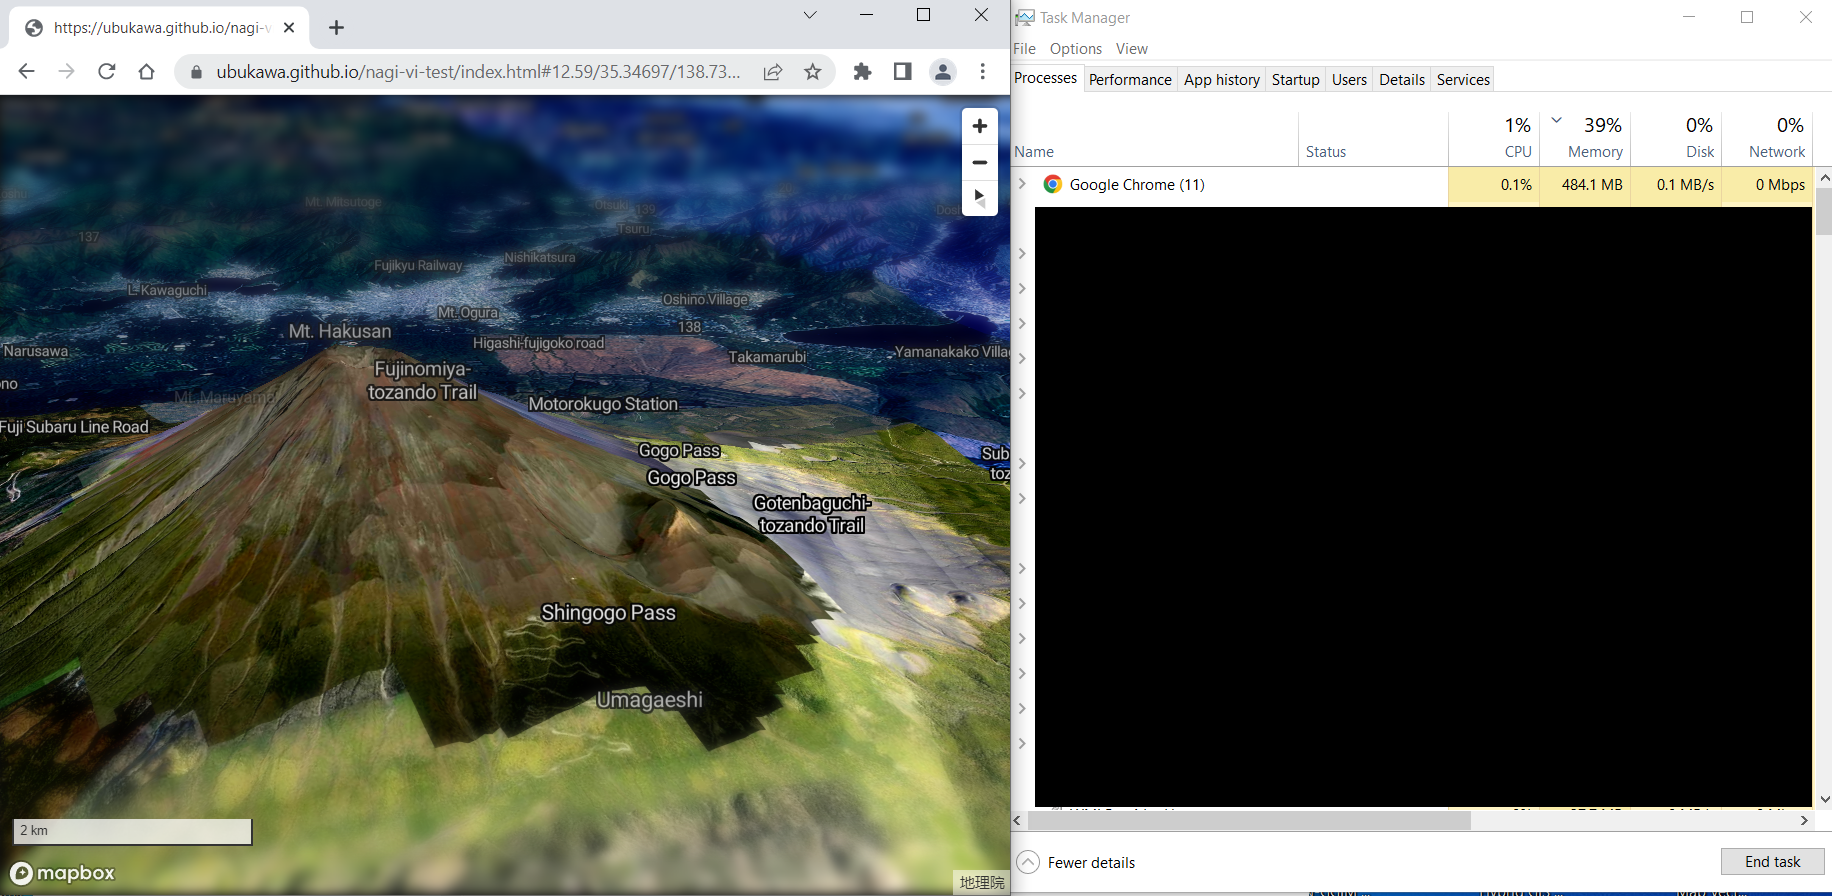Bookmark this page with star icon
Viewport: 1832px width, 896px height.
coord(813,72)
